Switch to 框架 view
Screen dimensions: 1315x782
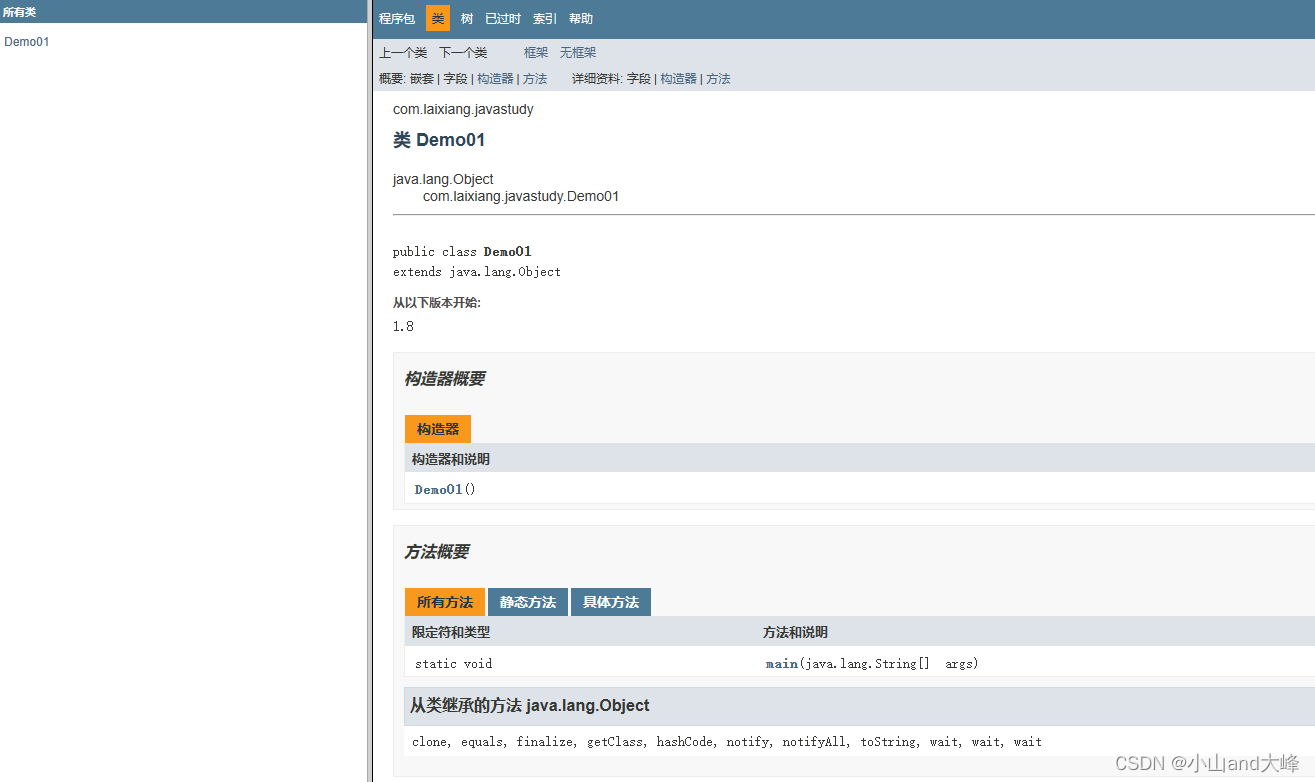tap(536, 53)
